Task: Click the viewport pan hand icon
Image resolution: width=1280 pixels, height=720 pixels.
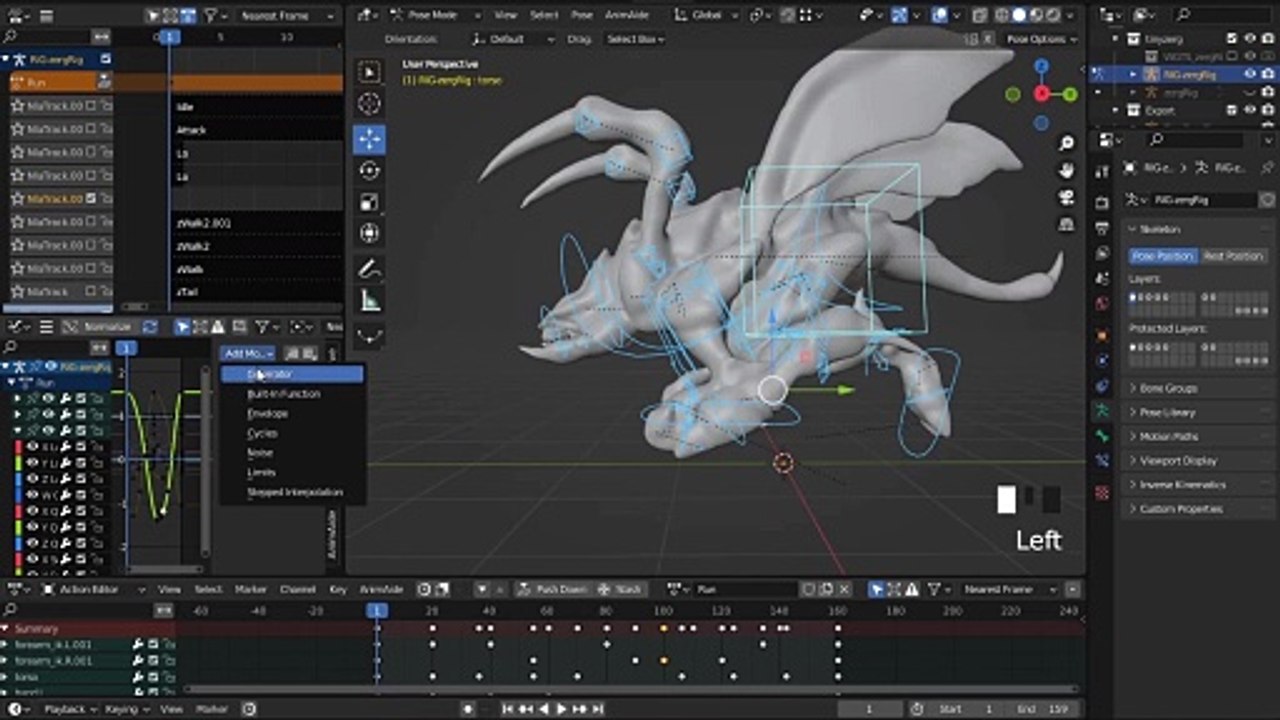Action: point(1067,170)
